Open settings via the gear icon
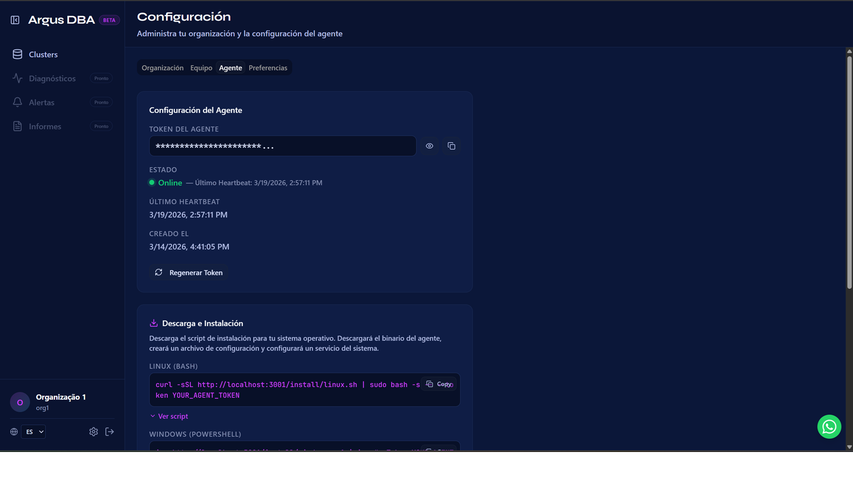The image size is (853, 480). tap(94, 432)
